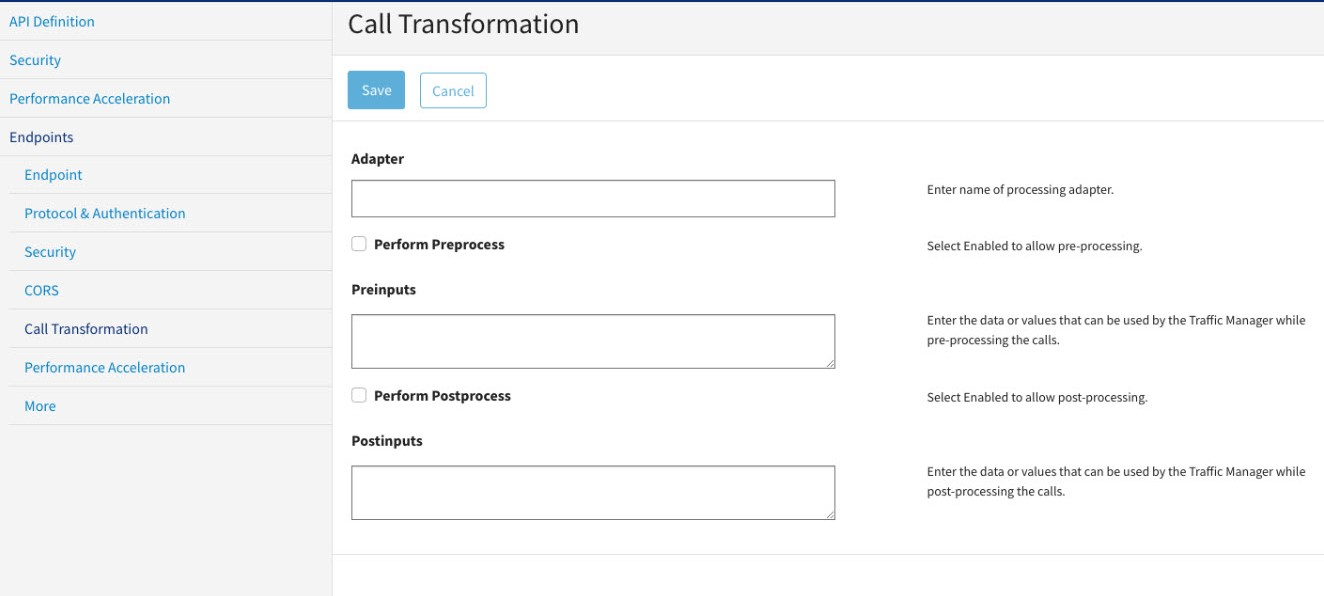
Task: Open Protocol & Authentication settings
Action: tap(105, 213)
